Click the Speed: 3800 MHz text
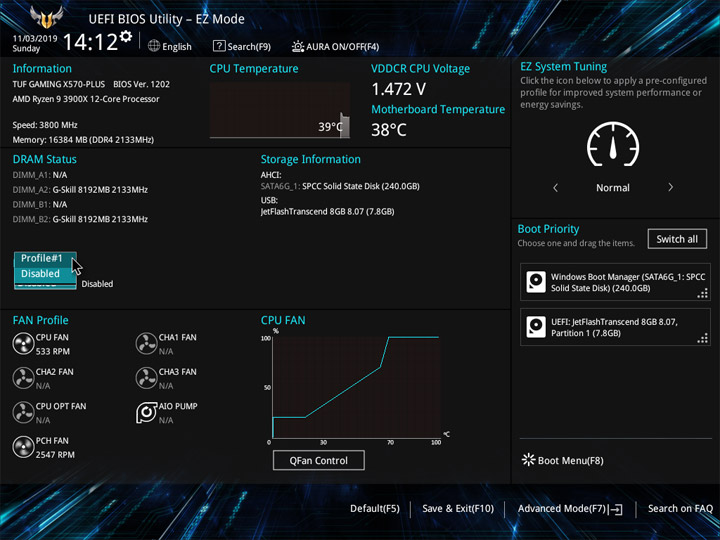Screen dimensions: 720x540 click(x=45, y=125)
